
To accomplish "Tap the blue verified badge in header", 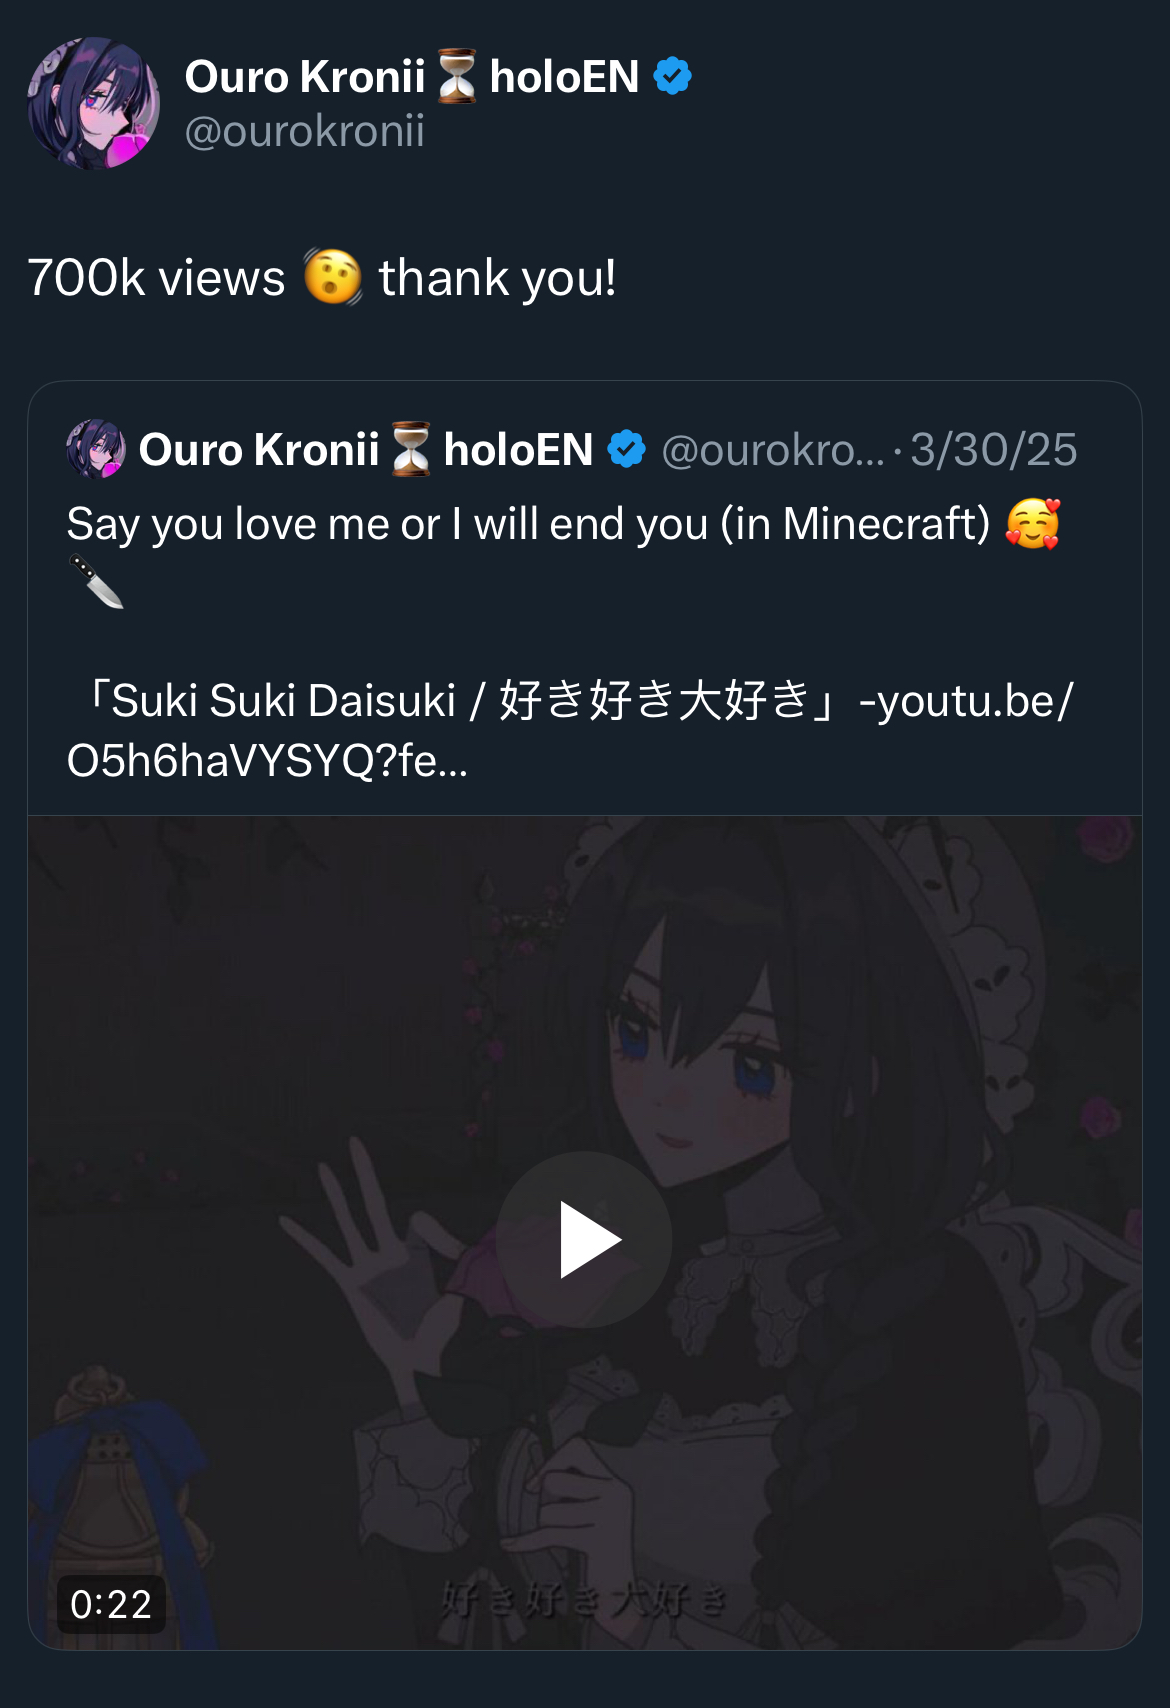I will pos(672,76).
